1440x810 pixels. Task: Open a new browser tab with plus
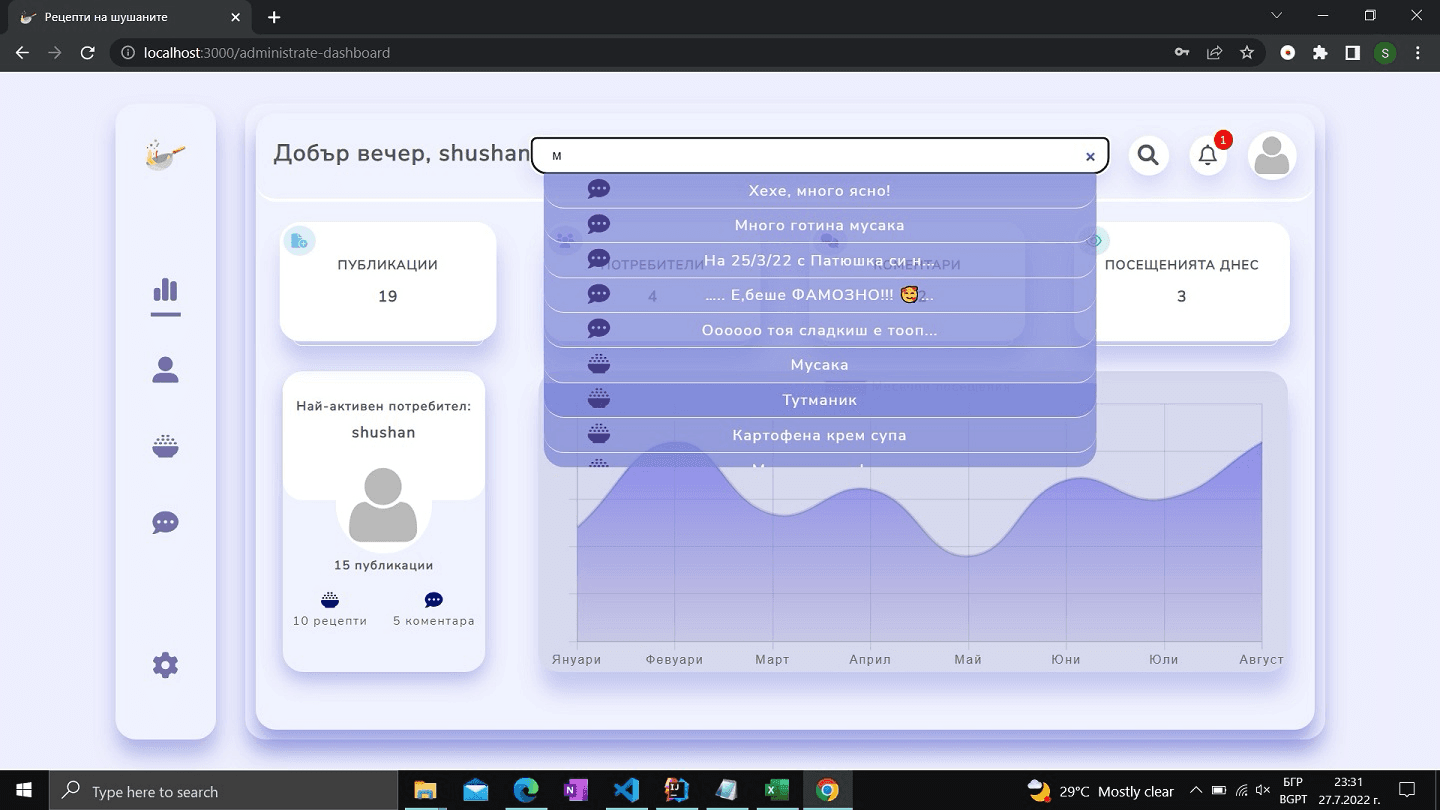click(274, 17)
